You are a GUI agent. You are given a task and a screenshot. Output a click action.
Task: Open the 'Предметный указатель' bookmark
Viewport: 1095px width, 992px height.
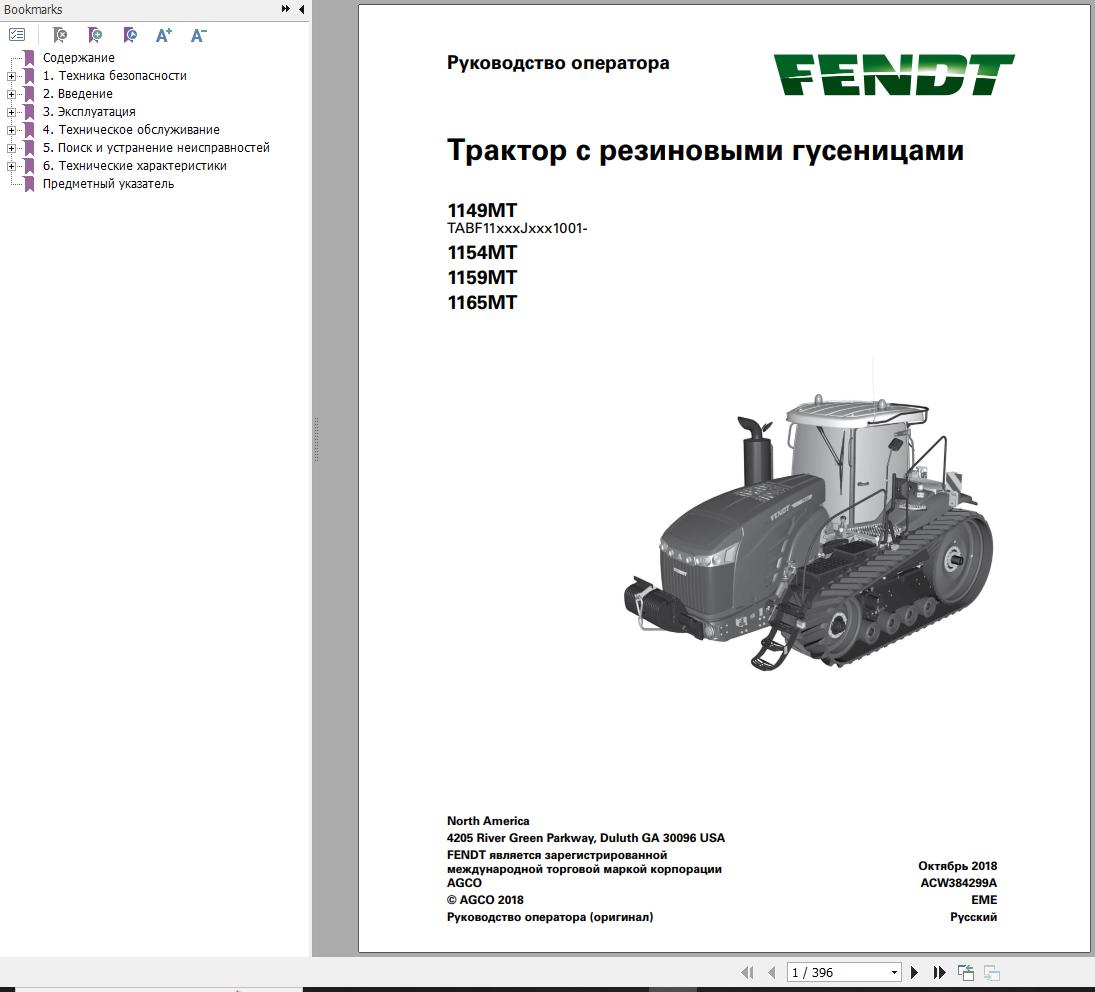tap(108, 184)
